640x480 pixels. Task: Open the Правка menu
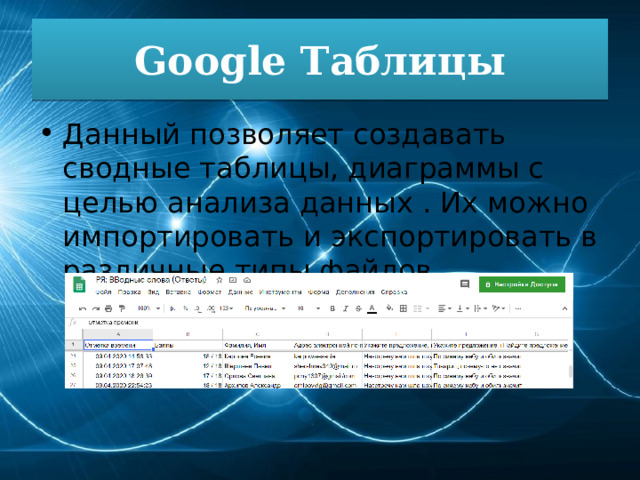point(129,292)
